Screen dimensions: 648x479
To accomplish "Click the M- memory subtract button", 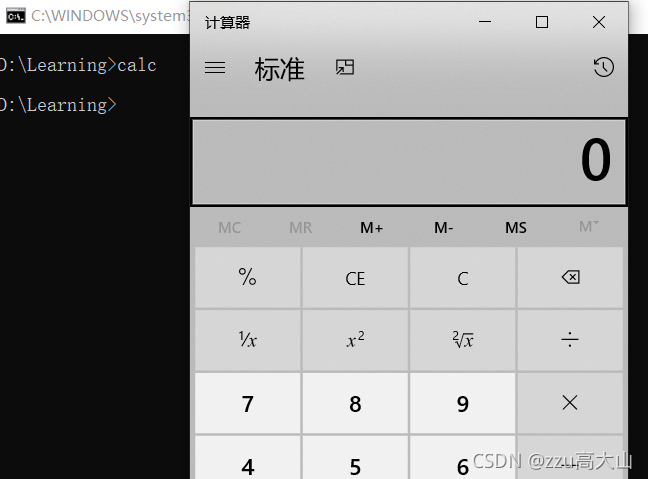I will (x=443, y=227).
